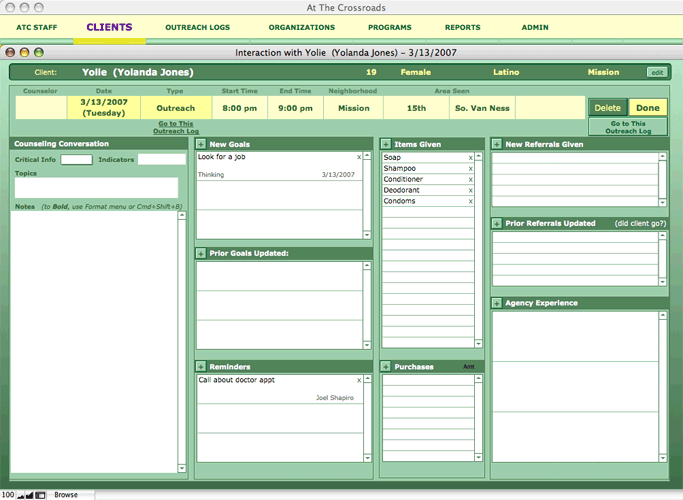Click the 'Call about doctor appt' reminder text
Viewport: 683px width, 500px height.
coord(237,380)
